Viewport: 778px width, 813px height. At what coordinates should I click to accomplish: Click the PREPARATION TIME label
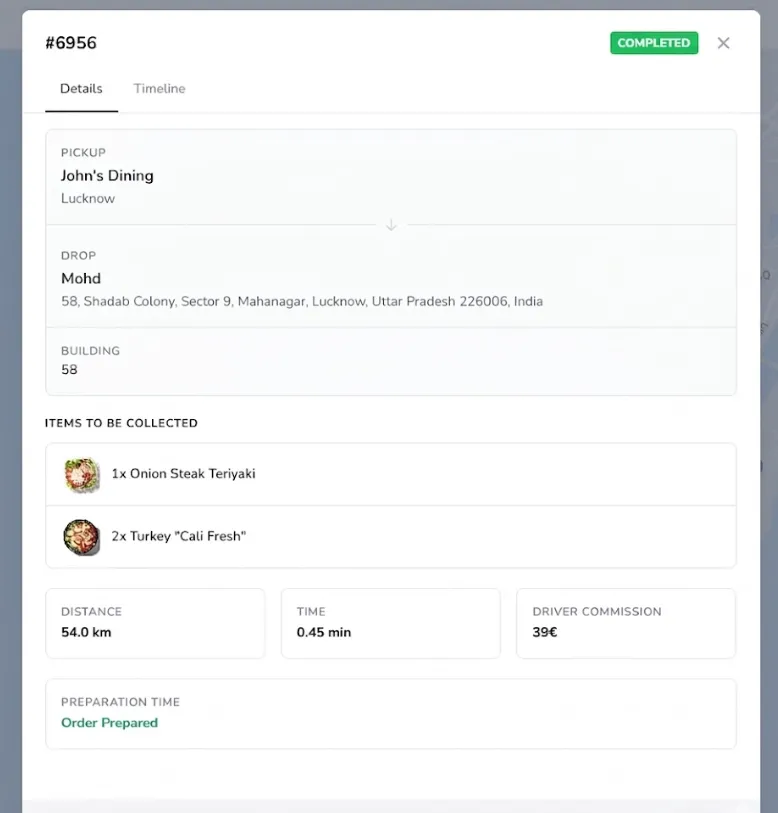click(120, 702)
